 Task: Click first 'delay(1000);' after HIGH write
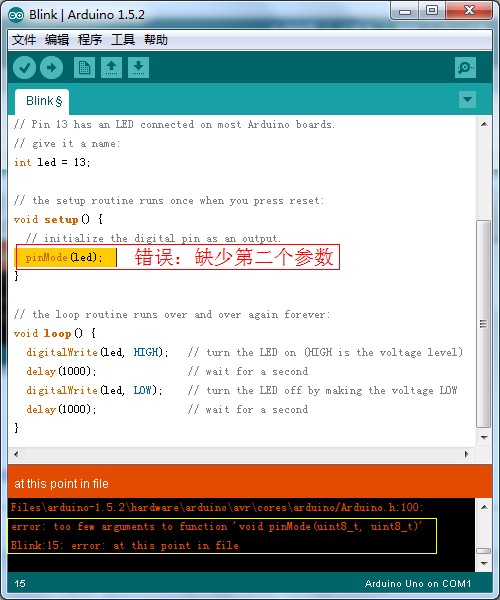[61, 371]
